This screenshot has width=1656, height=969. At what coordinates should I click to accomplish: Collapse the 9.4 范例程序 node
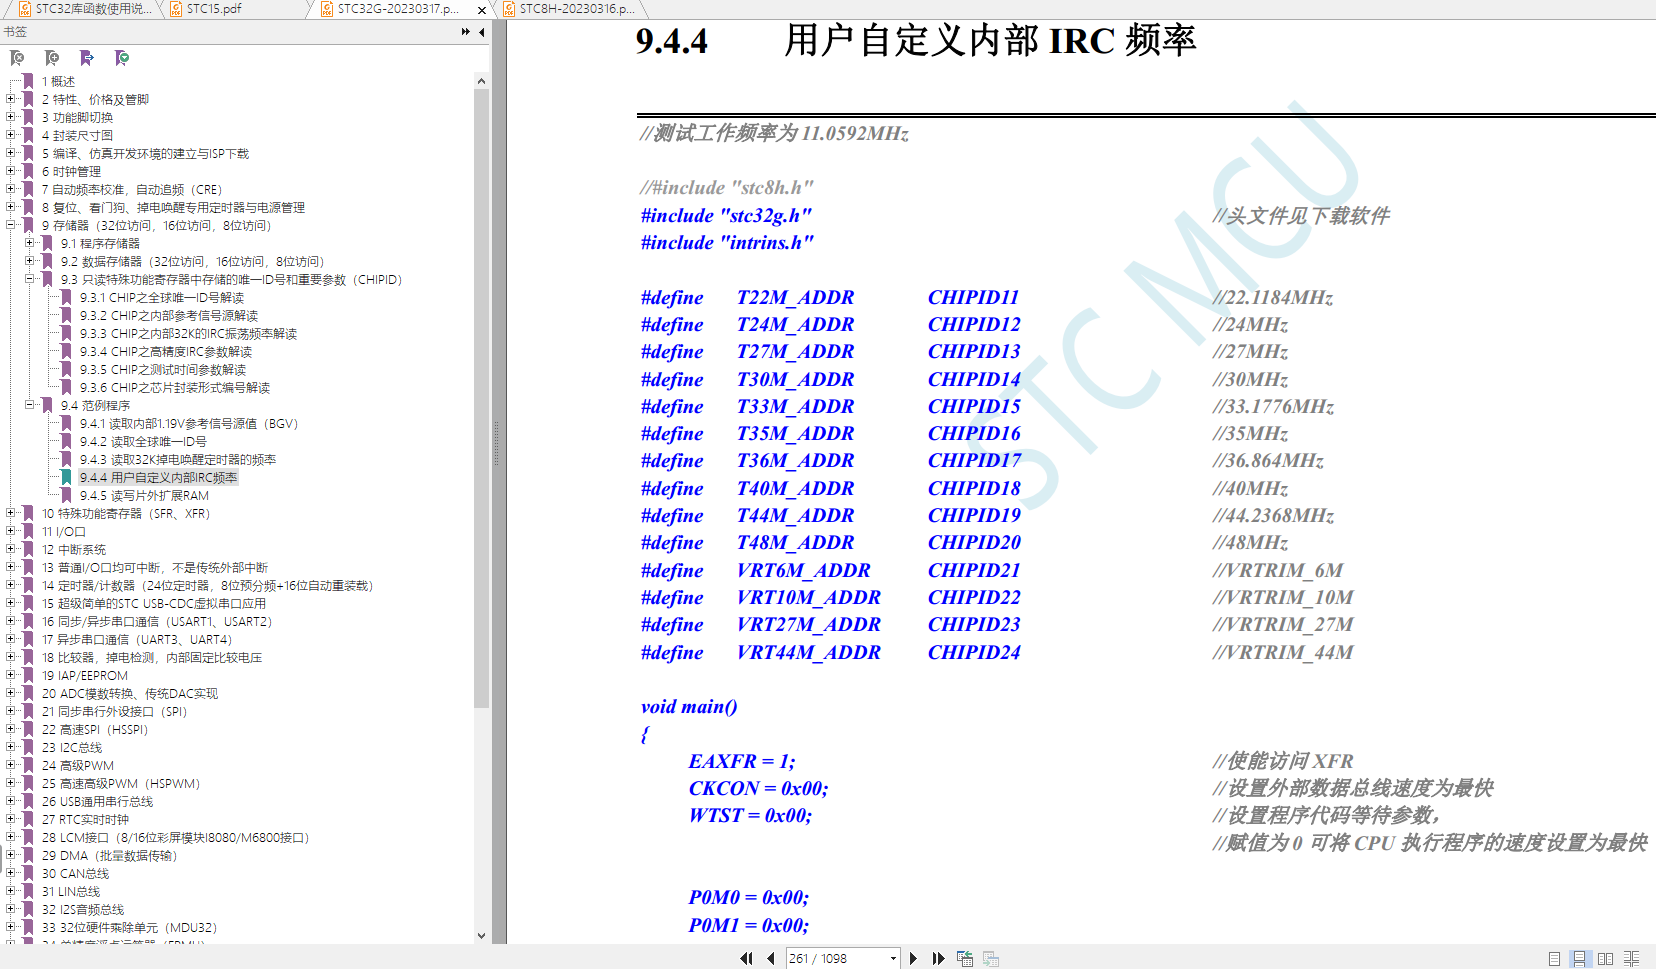click(30, 405)
